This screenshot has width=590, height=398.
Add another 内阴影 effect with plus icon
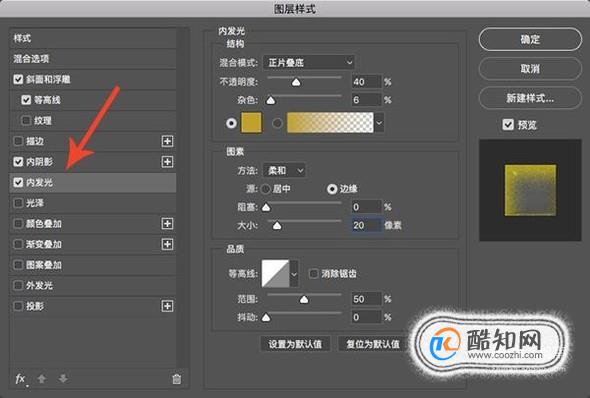167,162
